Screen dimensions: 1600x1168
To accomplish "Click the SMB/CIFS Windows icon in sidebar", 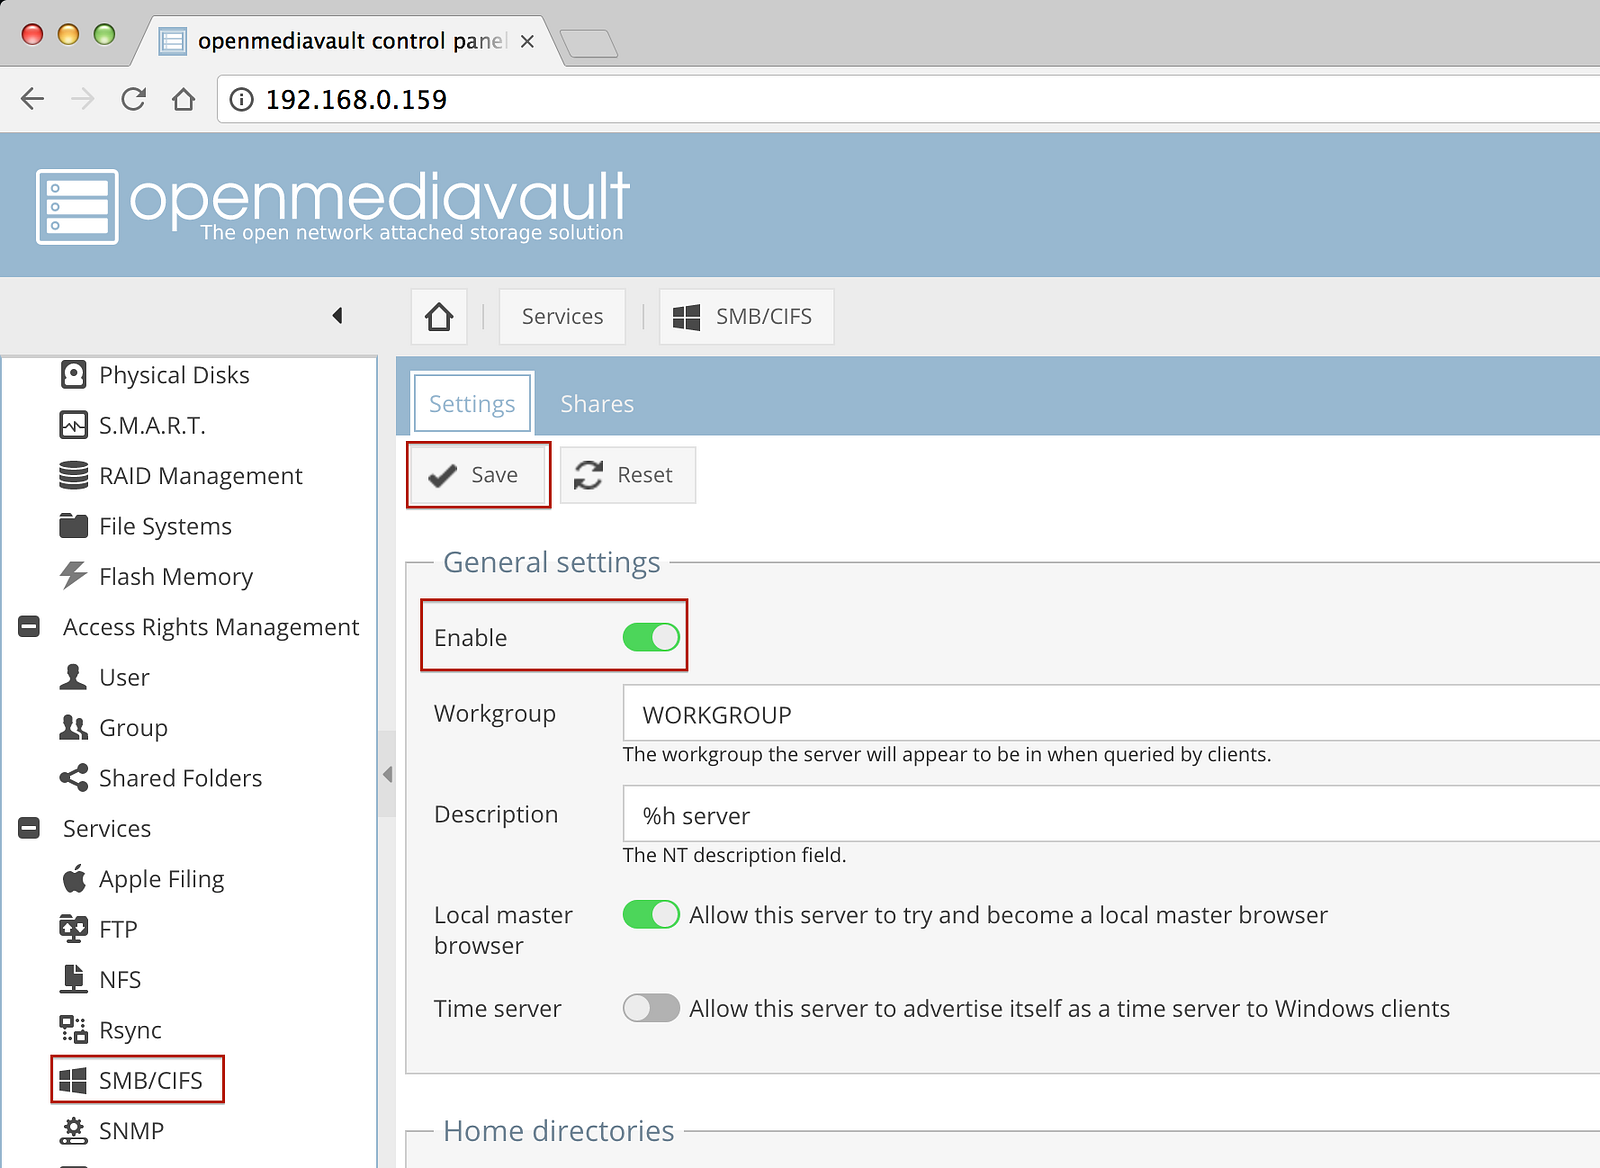I will [x=73, y=1080].
